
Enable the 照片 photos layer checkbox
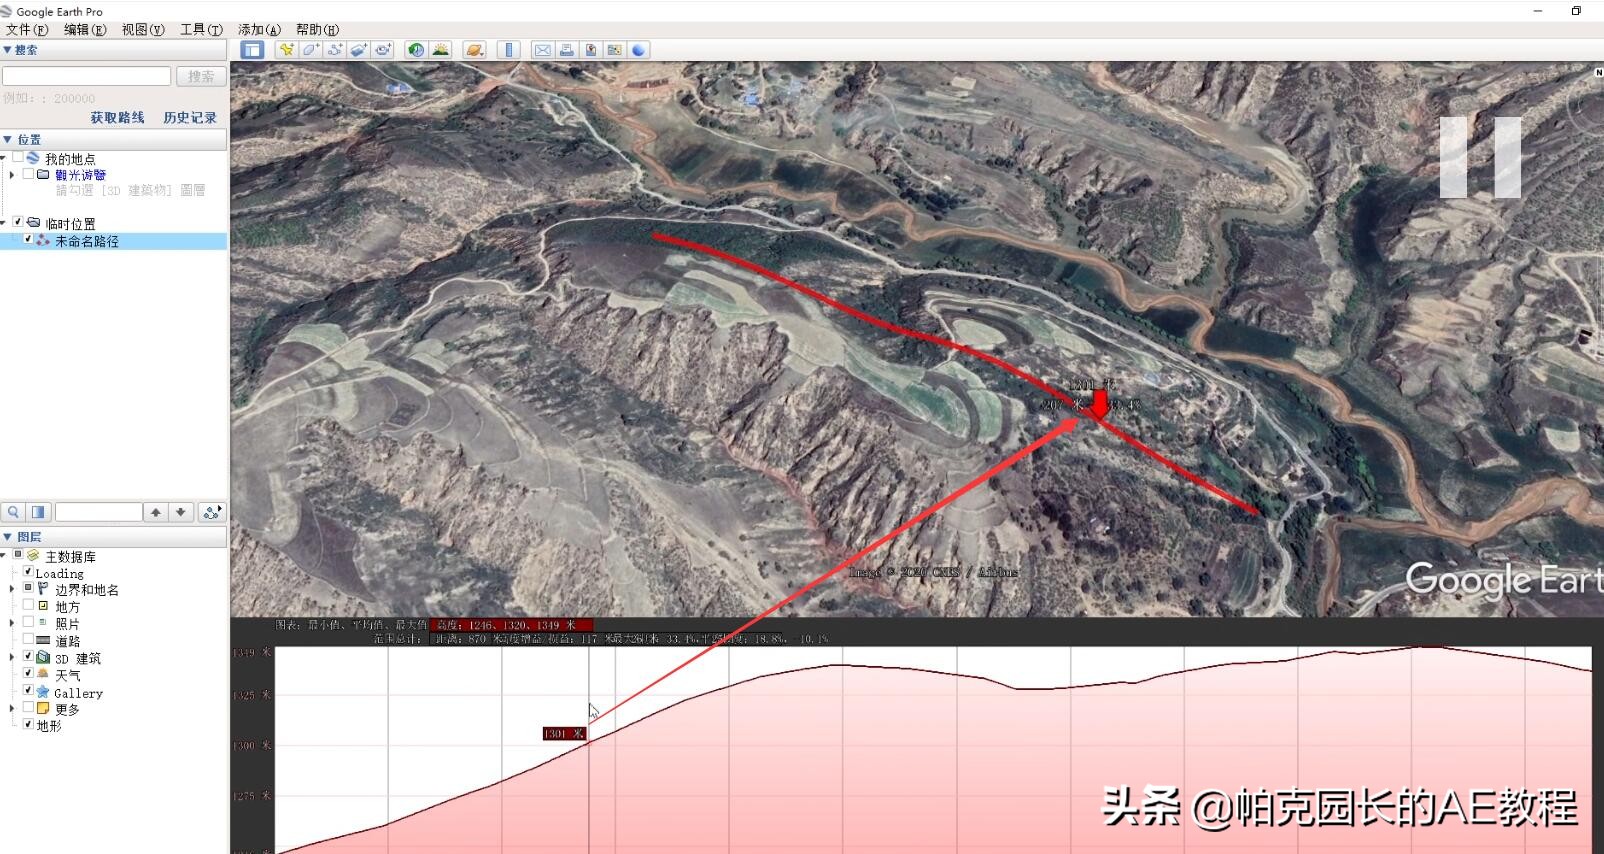point(28,623)
